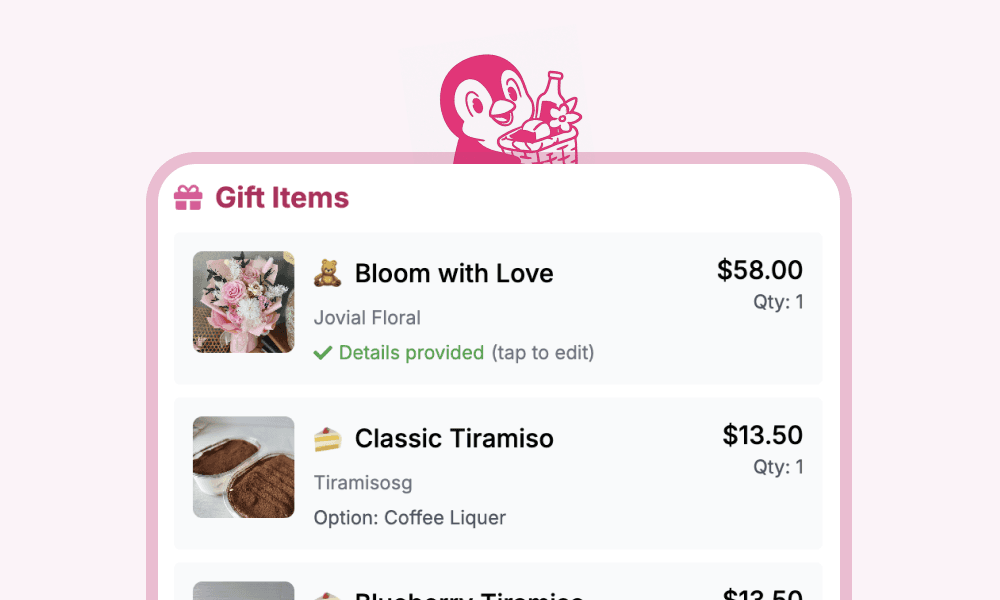Click the cake emoji on the Blueberry item

click(x=327, y=596)
